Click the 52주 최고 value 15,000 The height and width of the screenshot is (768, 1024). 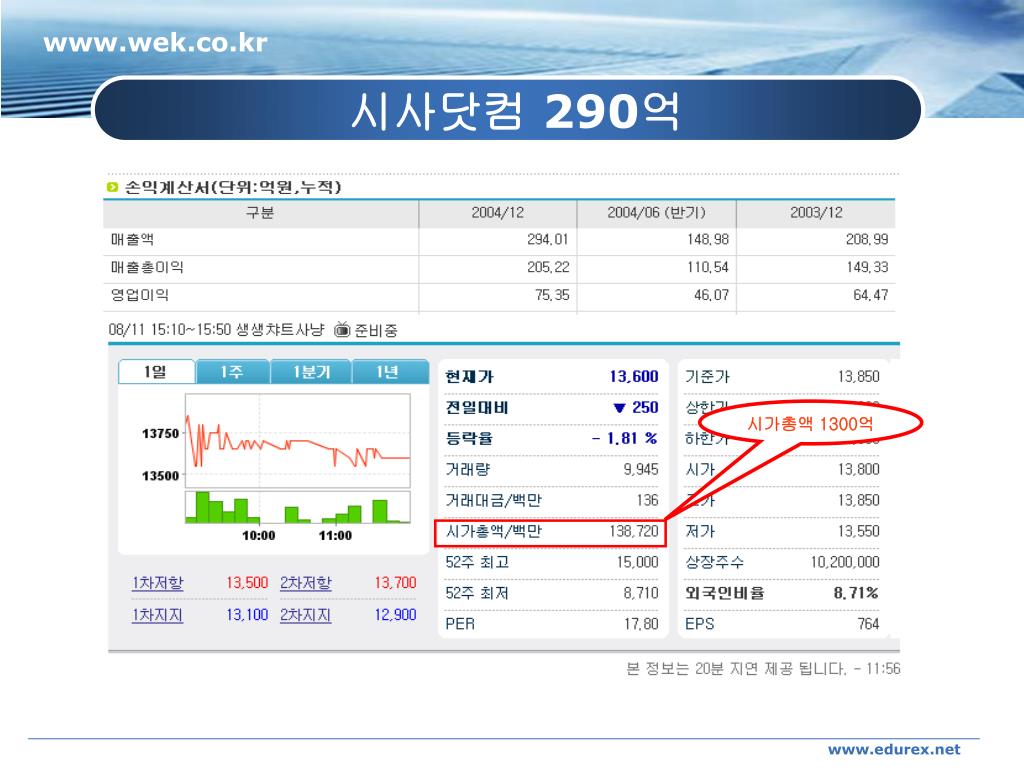point(637,562)
